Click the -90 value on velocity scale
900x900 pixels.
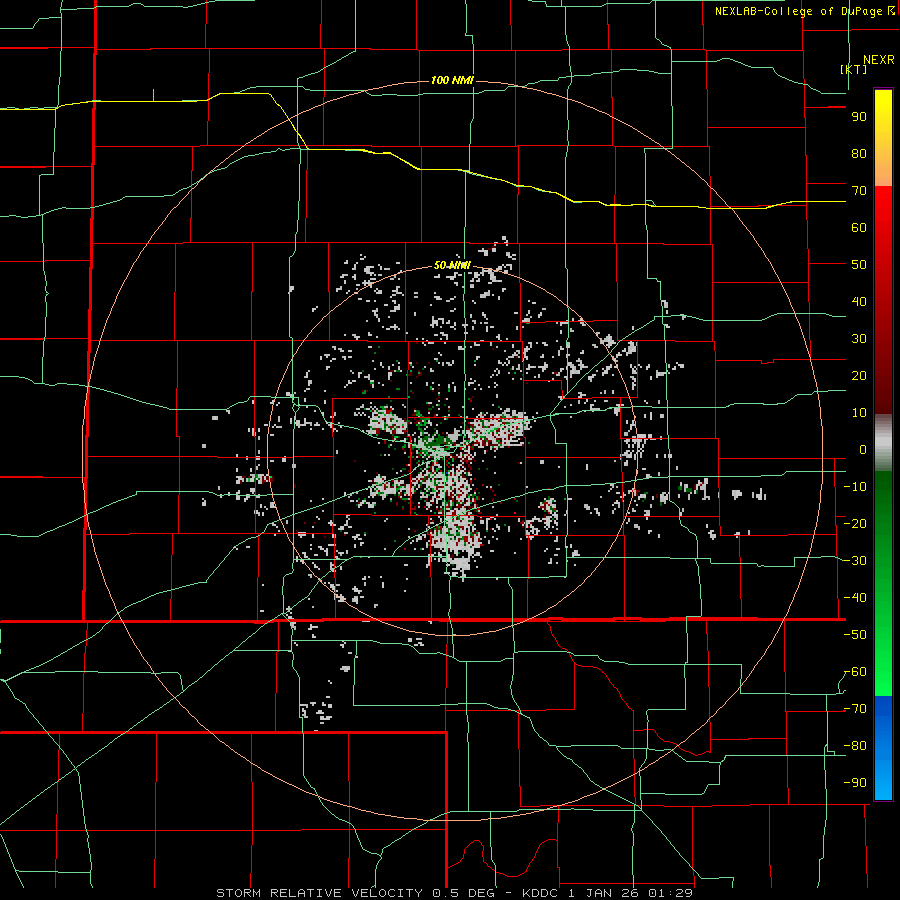(x=855, y=783)
